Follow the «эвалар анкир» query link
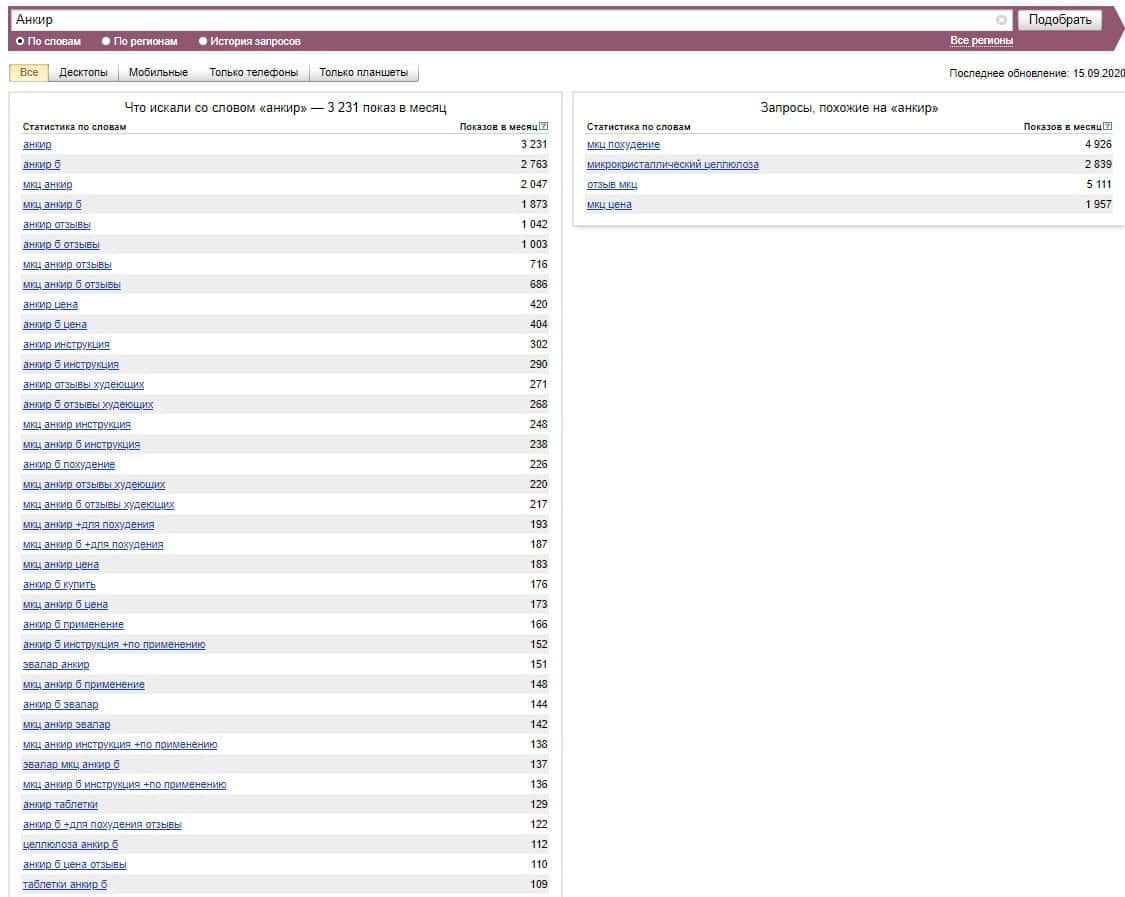This screenshot has height=897, width=1125. [56, 665]
